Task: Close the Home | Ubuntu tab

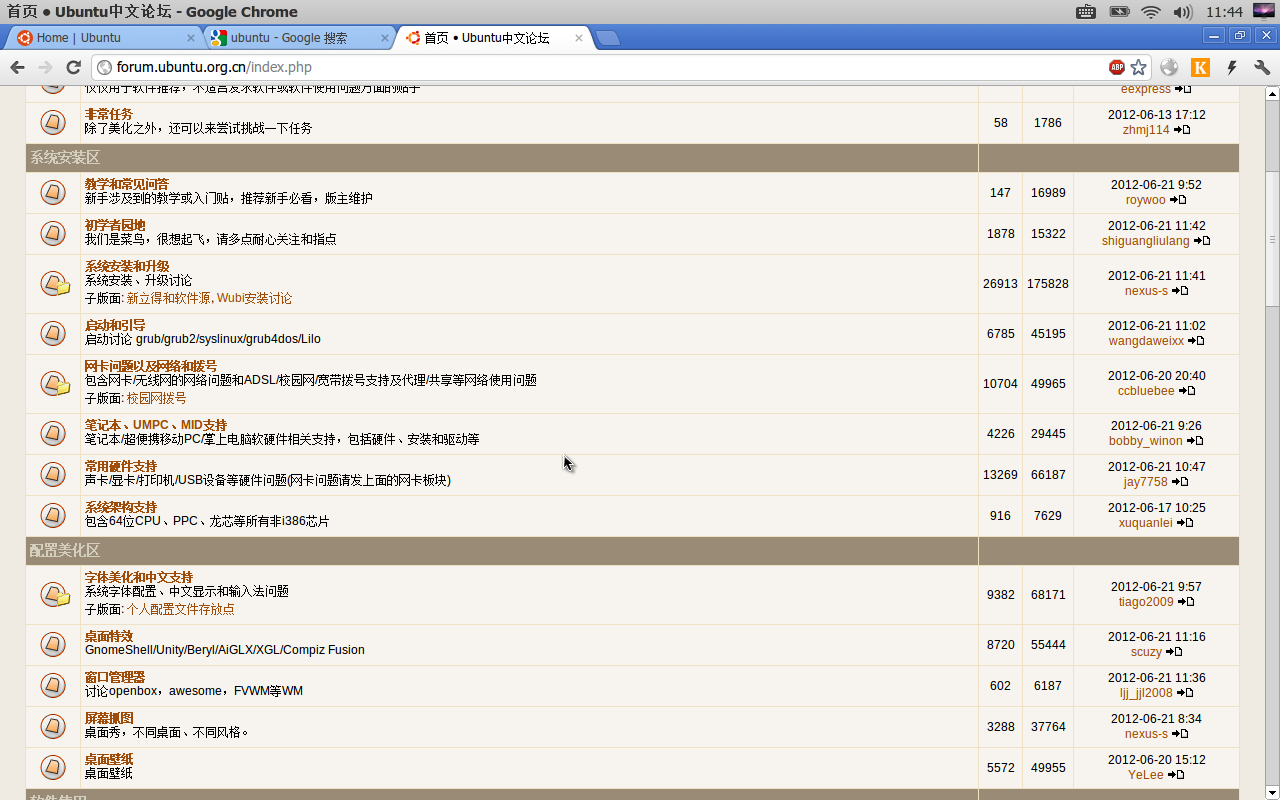Action: pyautogui.click(x=191, y=38)
